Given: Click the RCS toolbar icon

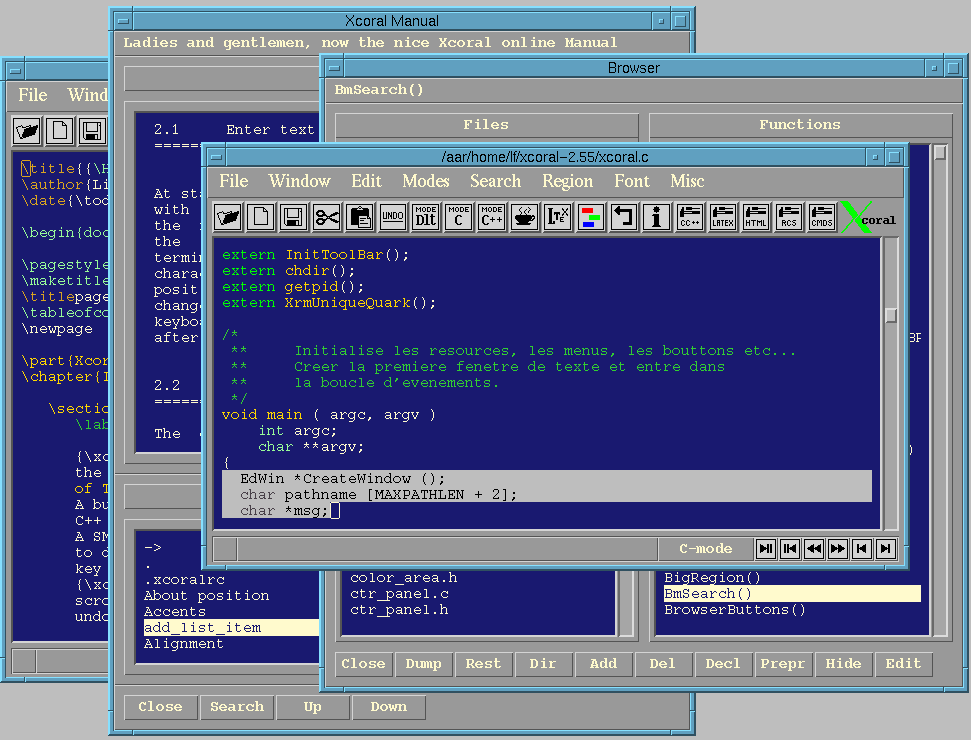Looking at the screenshot, I should pyautogui.click(x=789, y=217).
